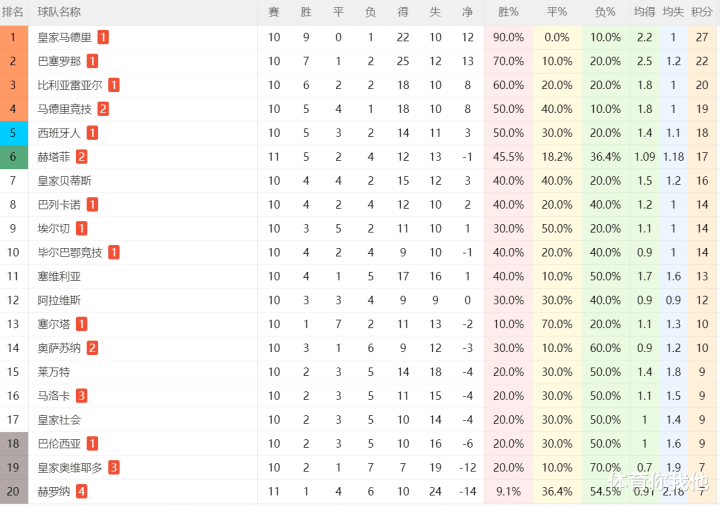Click red badge beside 毕尔巴鄂竞技

(x=114, y=252)
